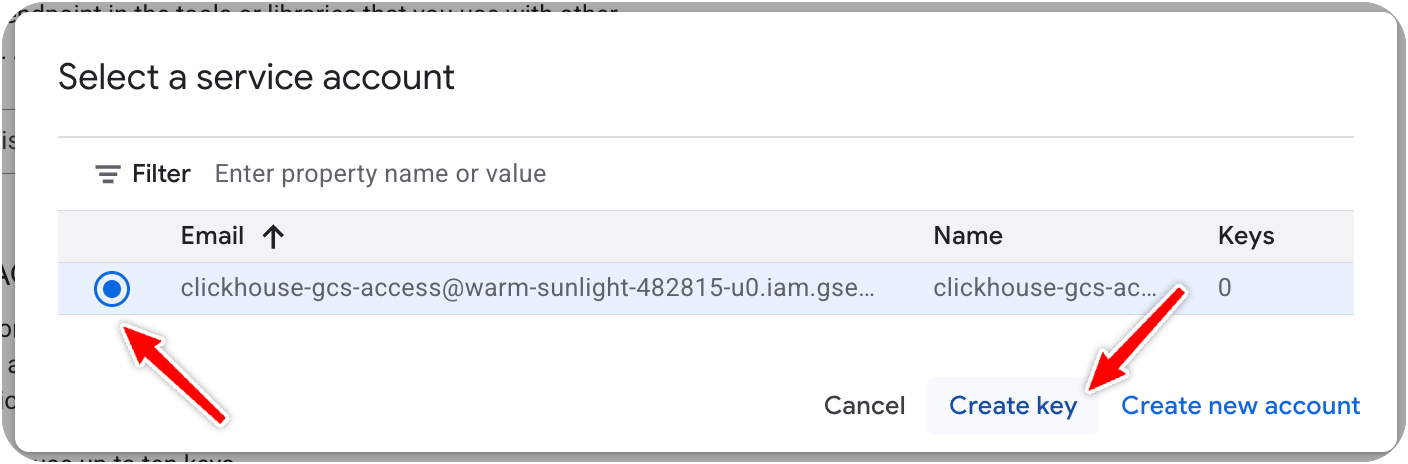The image size is (1408, 464).
Task: Click the empty dialog area left of Cancel
Action: (x=500, y=405)
